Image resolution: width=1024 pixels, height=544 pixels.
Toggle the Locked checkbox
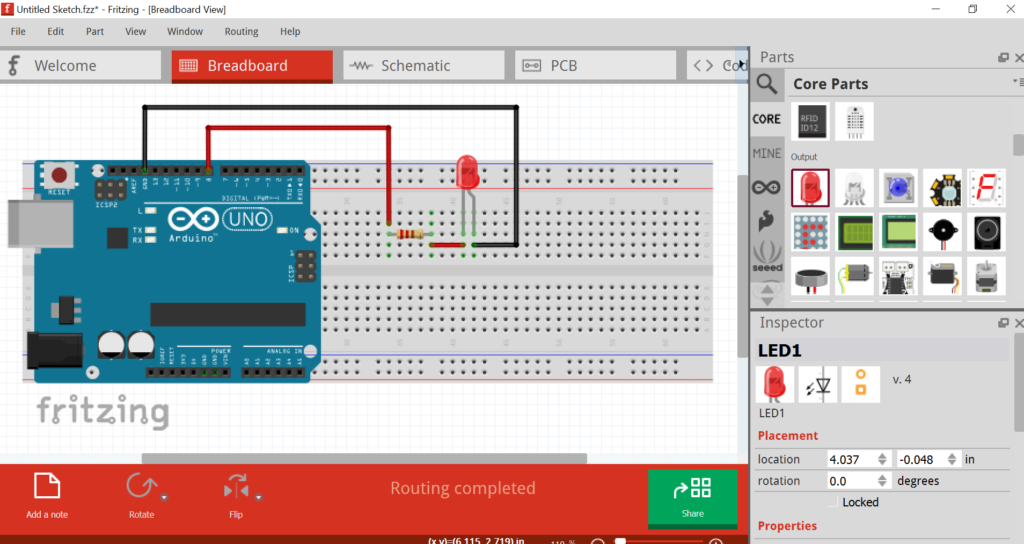(834, 502)
